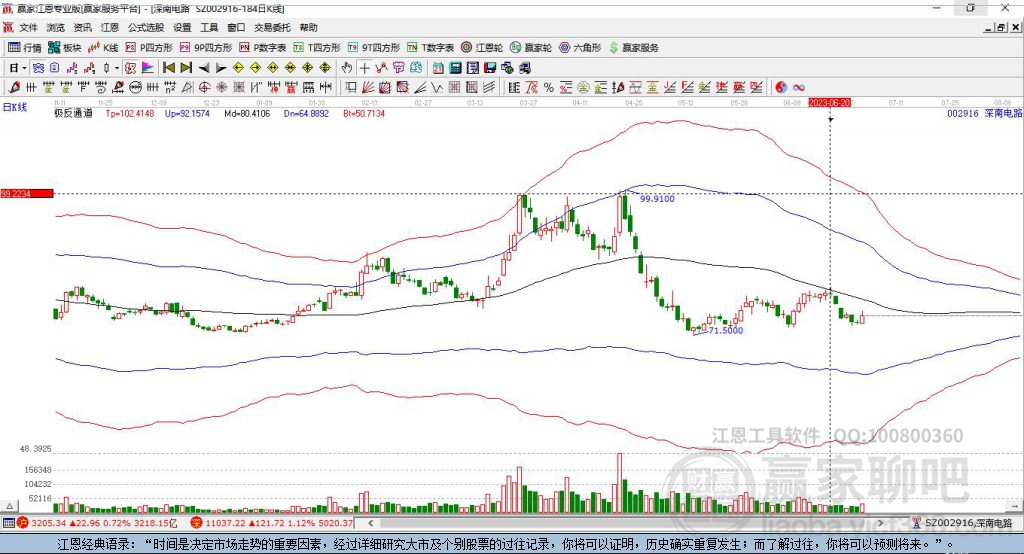Click the red-blue yin-yang icon
The image size is (1024, 554).
pyautogui.click(x=781, y=87)
